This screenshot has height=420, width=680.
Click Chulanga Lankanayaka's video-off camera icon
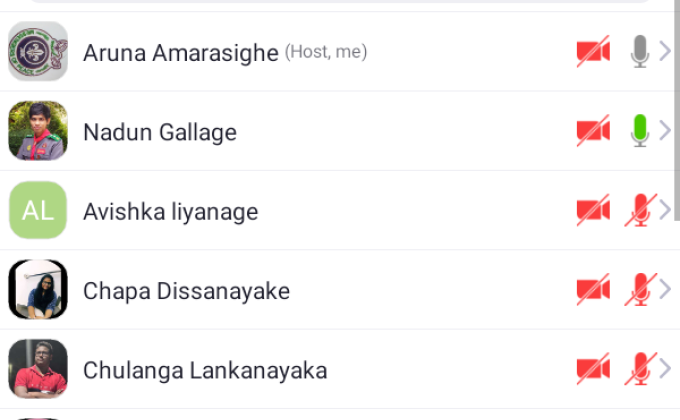pos(593,370)
